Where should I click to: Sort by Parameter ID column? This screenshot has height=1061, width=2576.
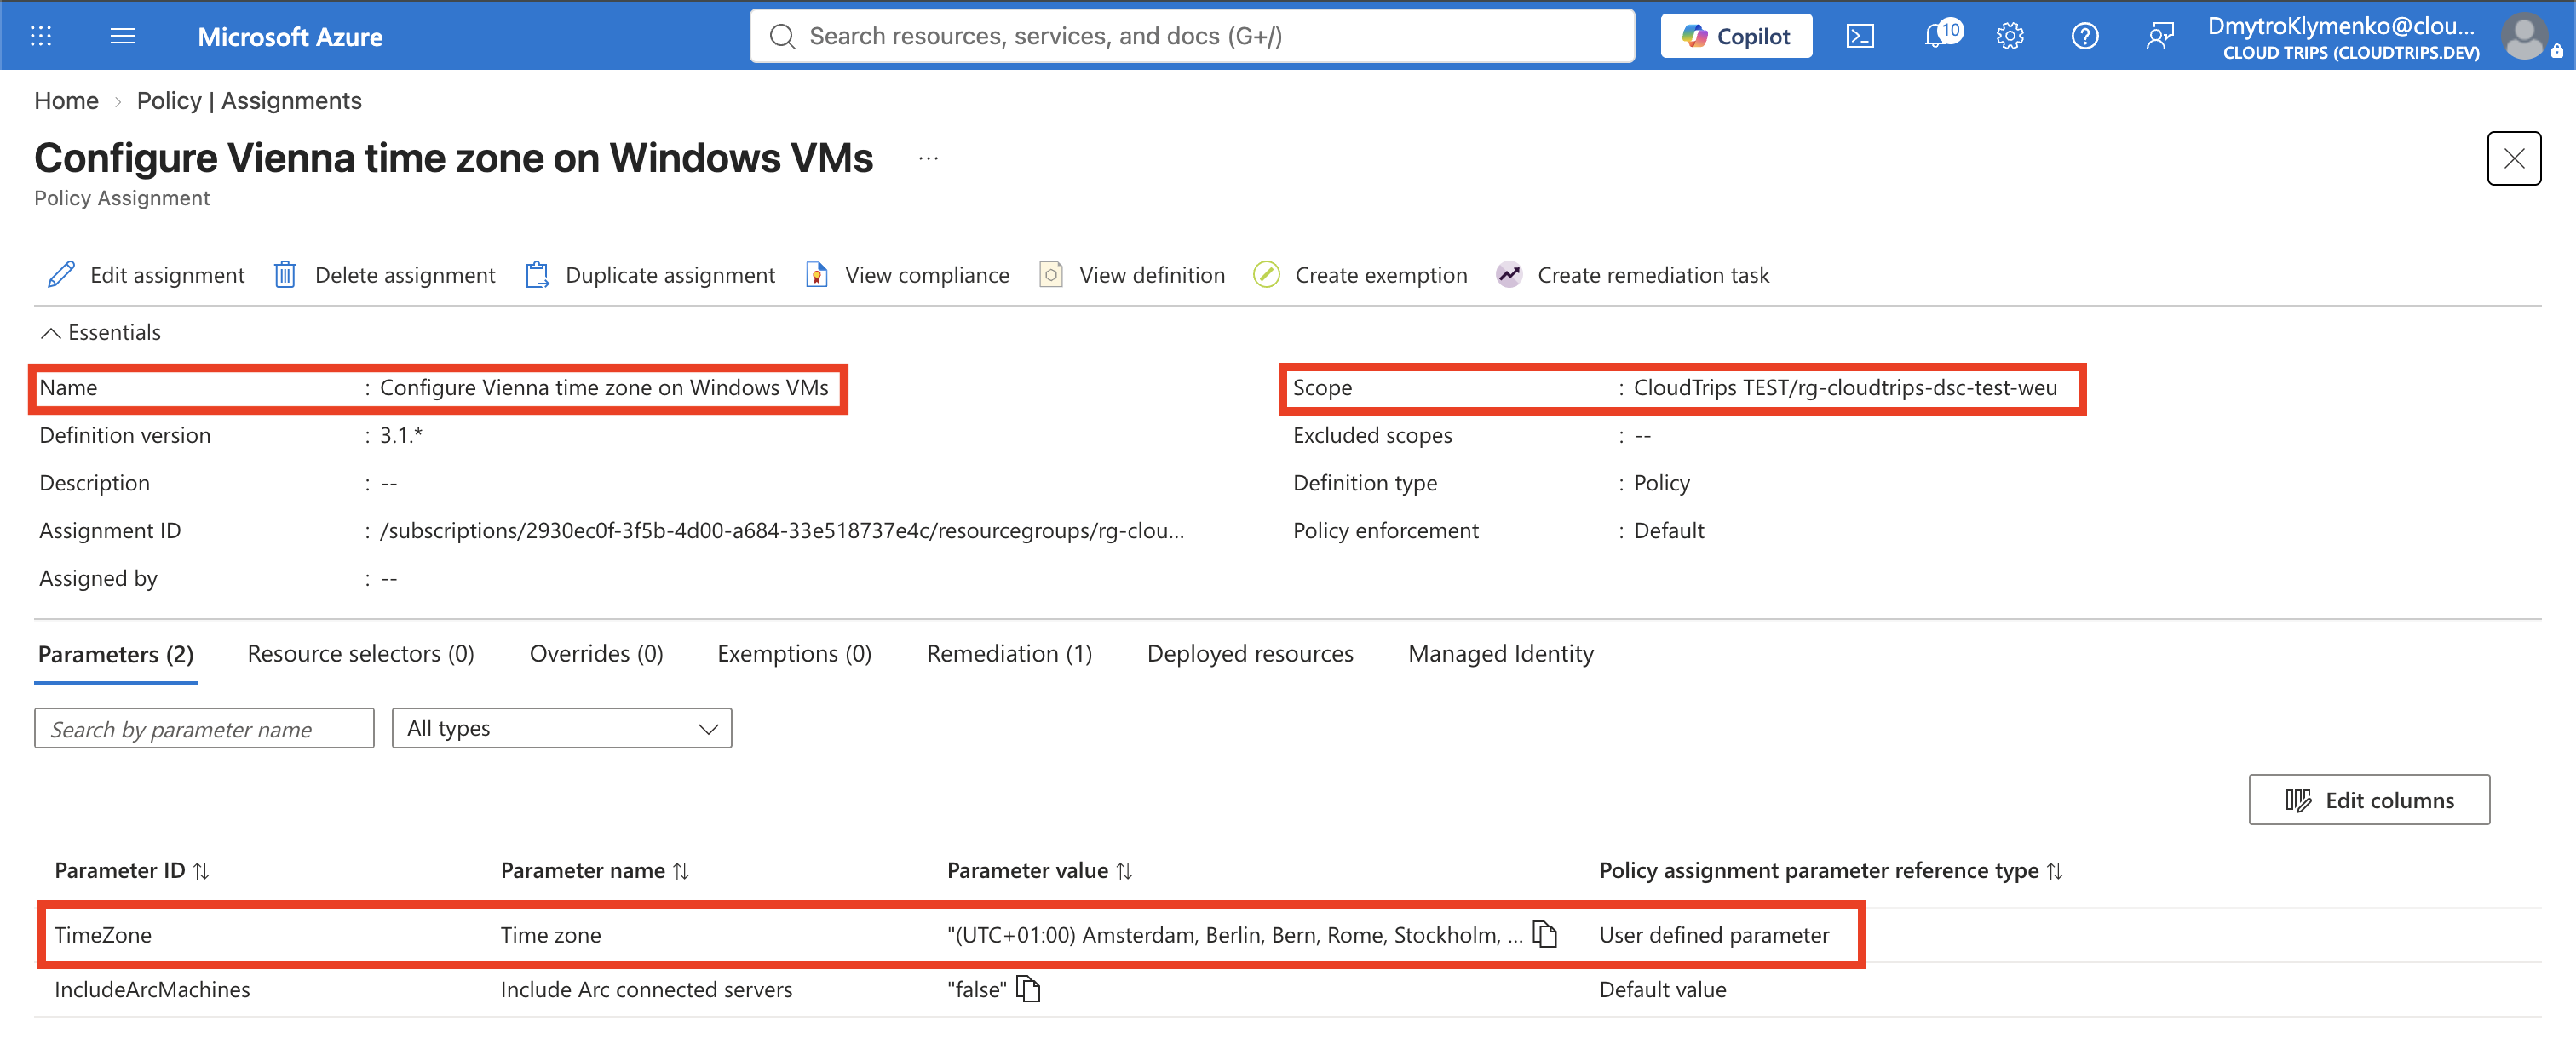click(x=132, y=871)
